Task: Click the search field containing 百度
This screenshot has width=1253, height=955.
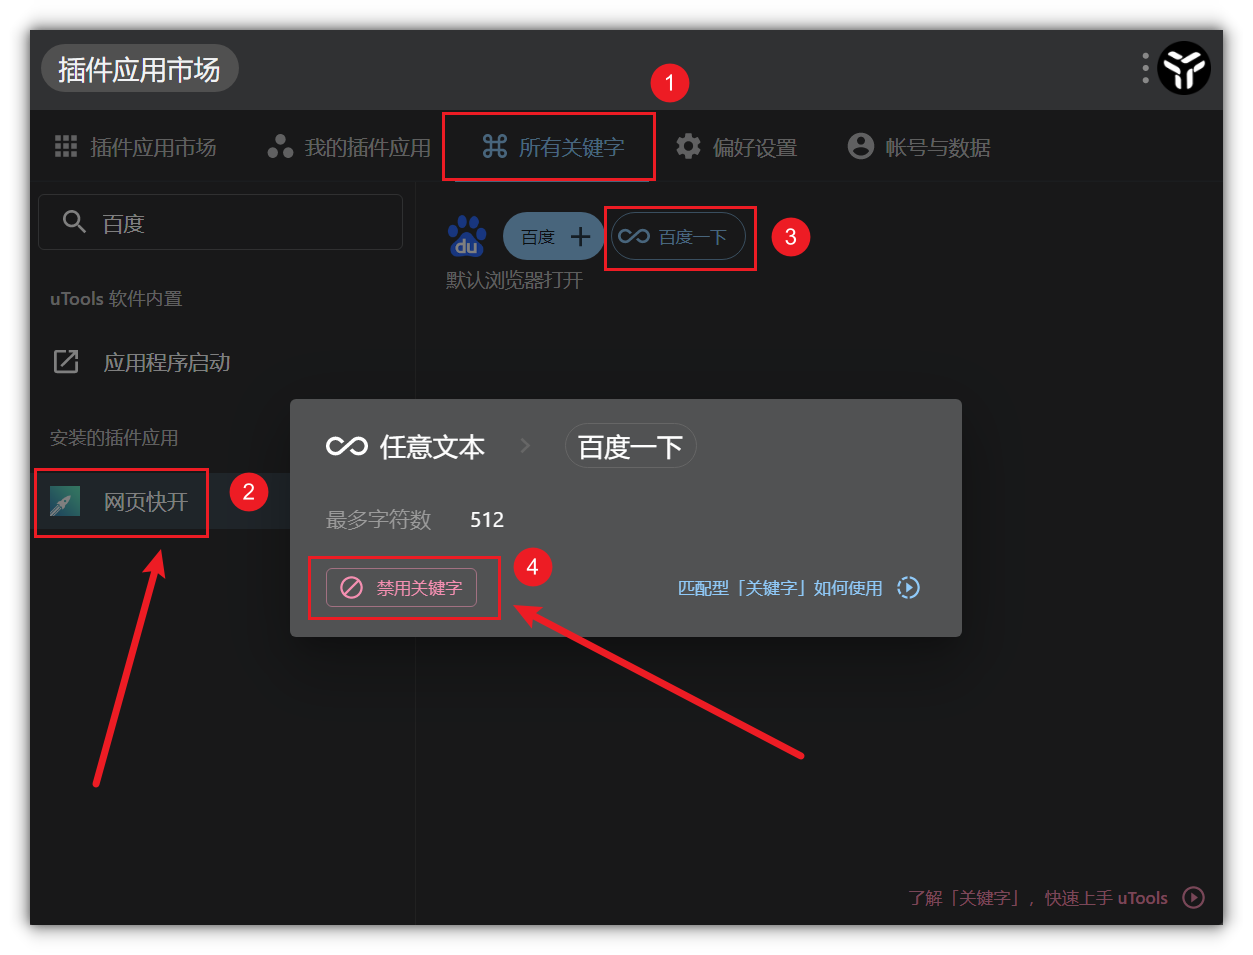Action: pyautogui.click(x=220, y=222)
